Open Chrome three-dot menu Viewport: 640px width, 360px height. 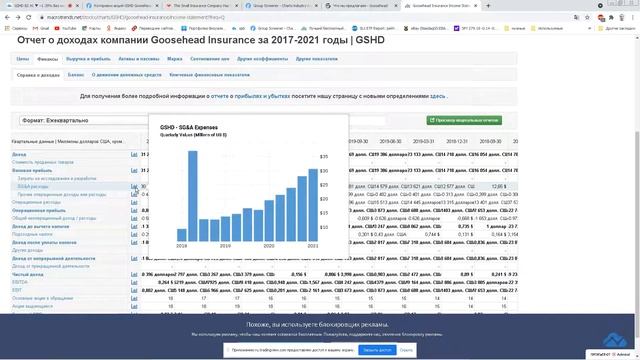633,17
